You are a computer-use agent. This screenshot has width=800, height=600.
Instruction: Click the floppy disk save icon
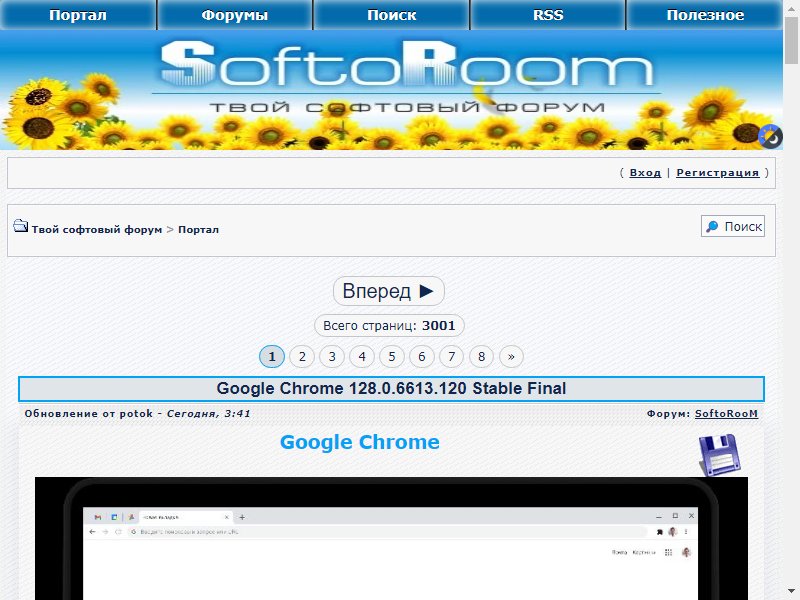pyautogui.click(x=719, y=455)
